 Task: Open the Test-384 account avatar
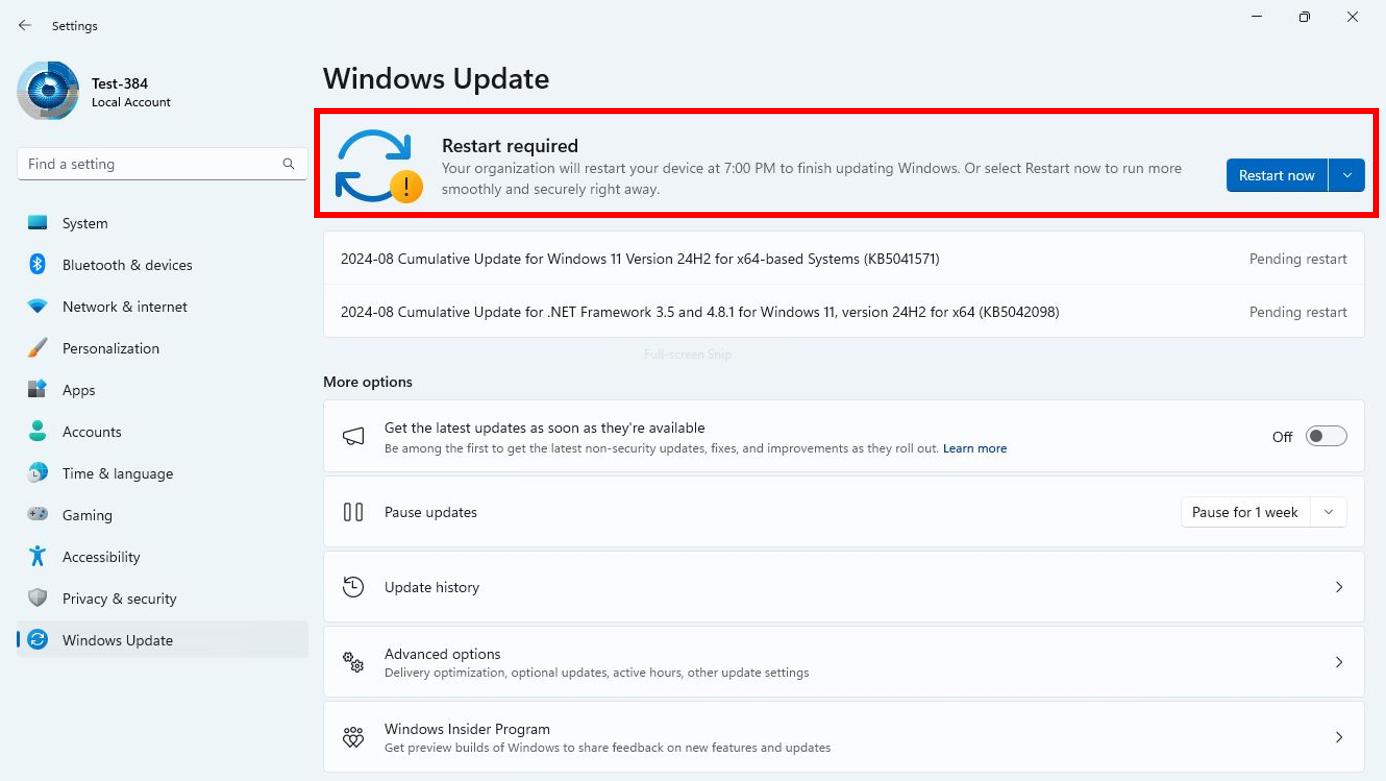coord(48,91)
